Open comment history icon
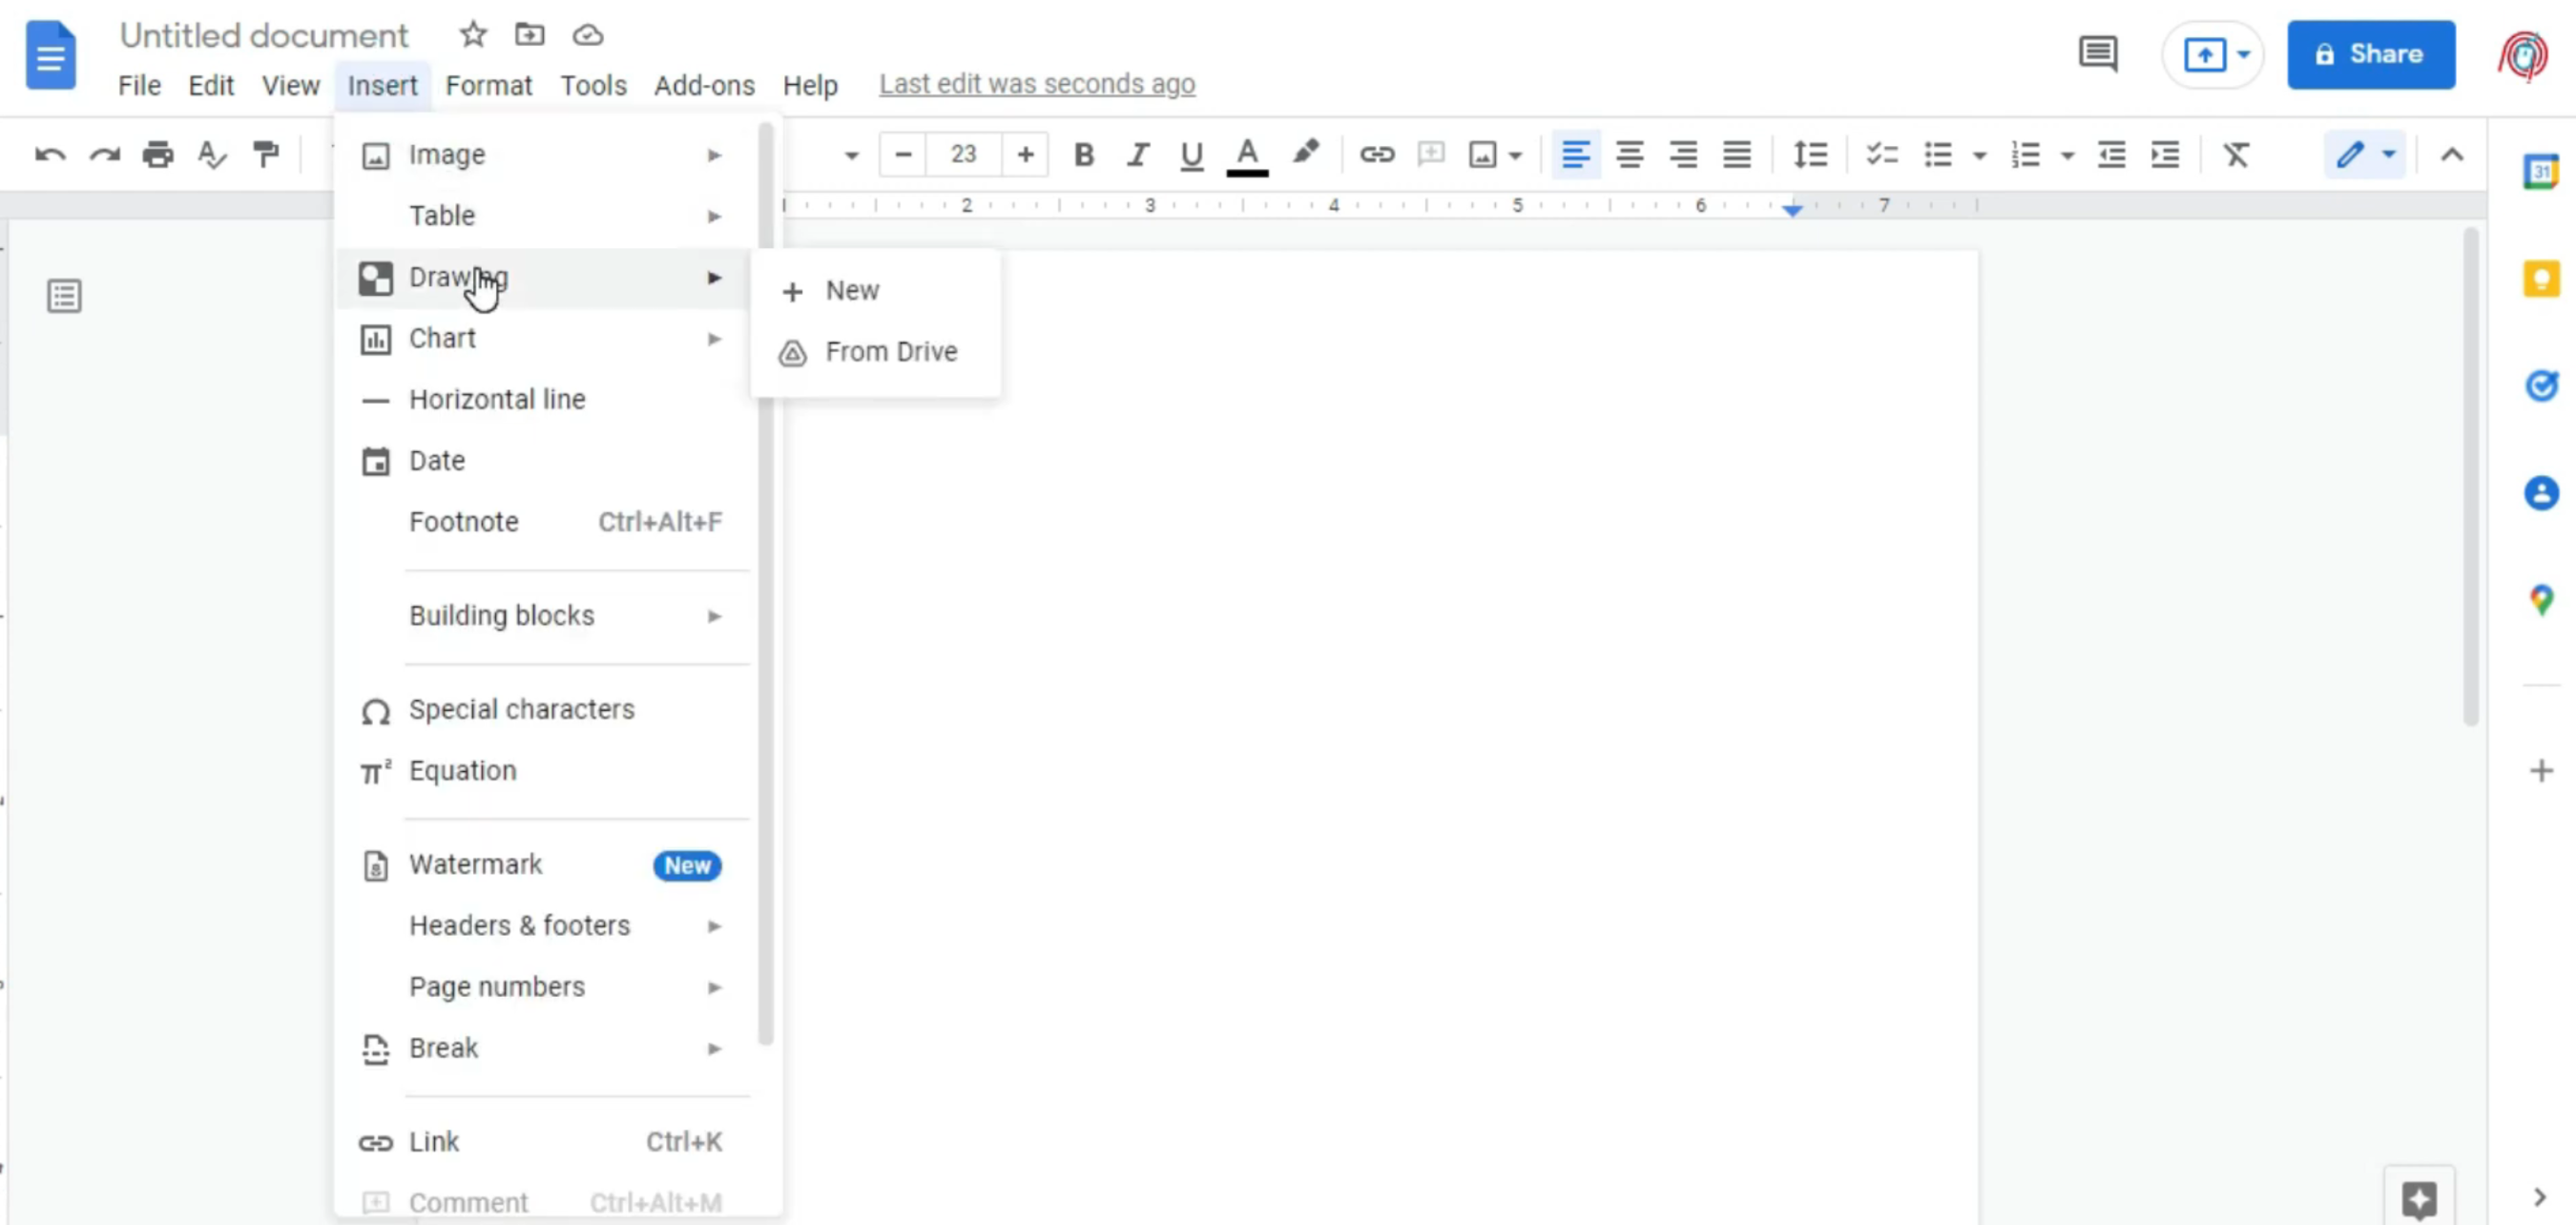 pos(2098,54)
